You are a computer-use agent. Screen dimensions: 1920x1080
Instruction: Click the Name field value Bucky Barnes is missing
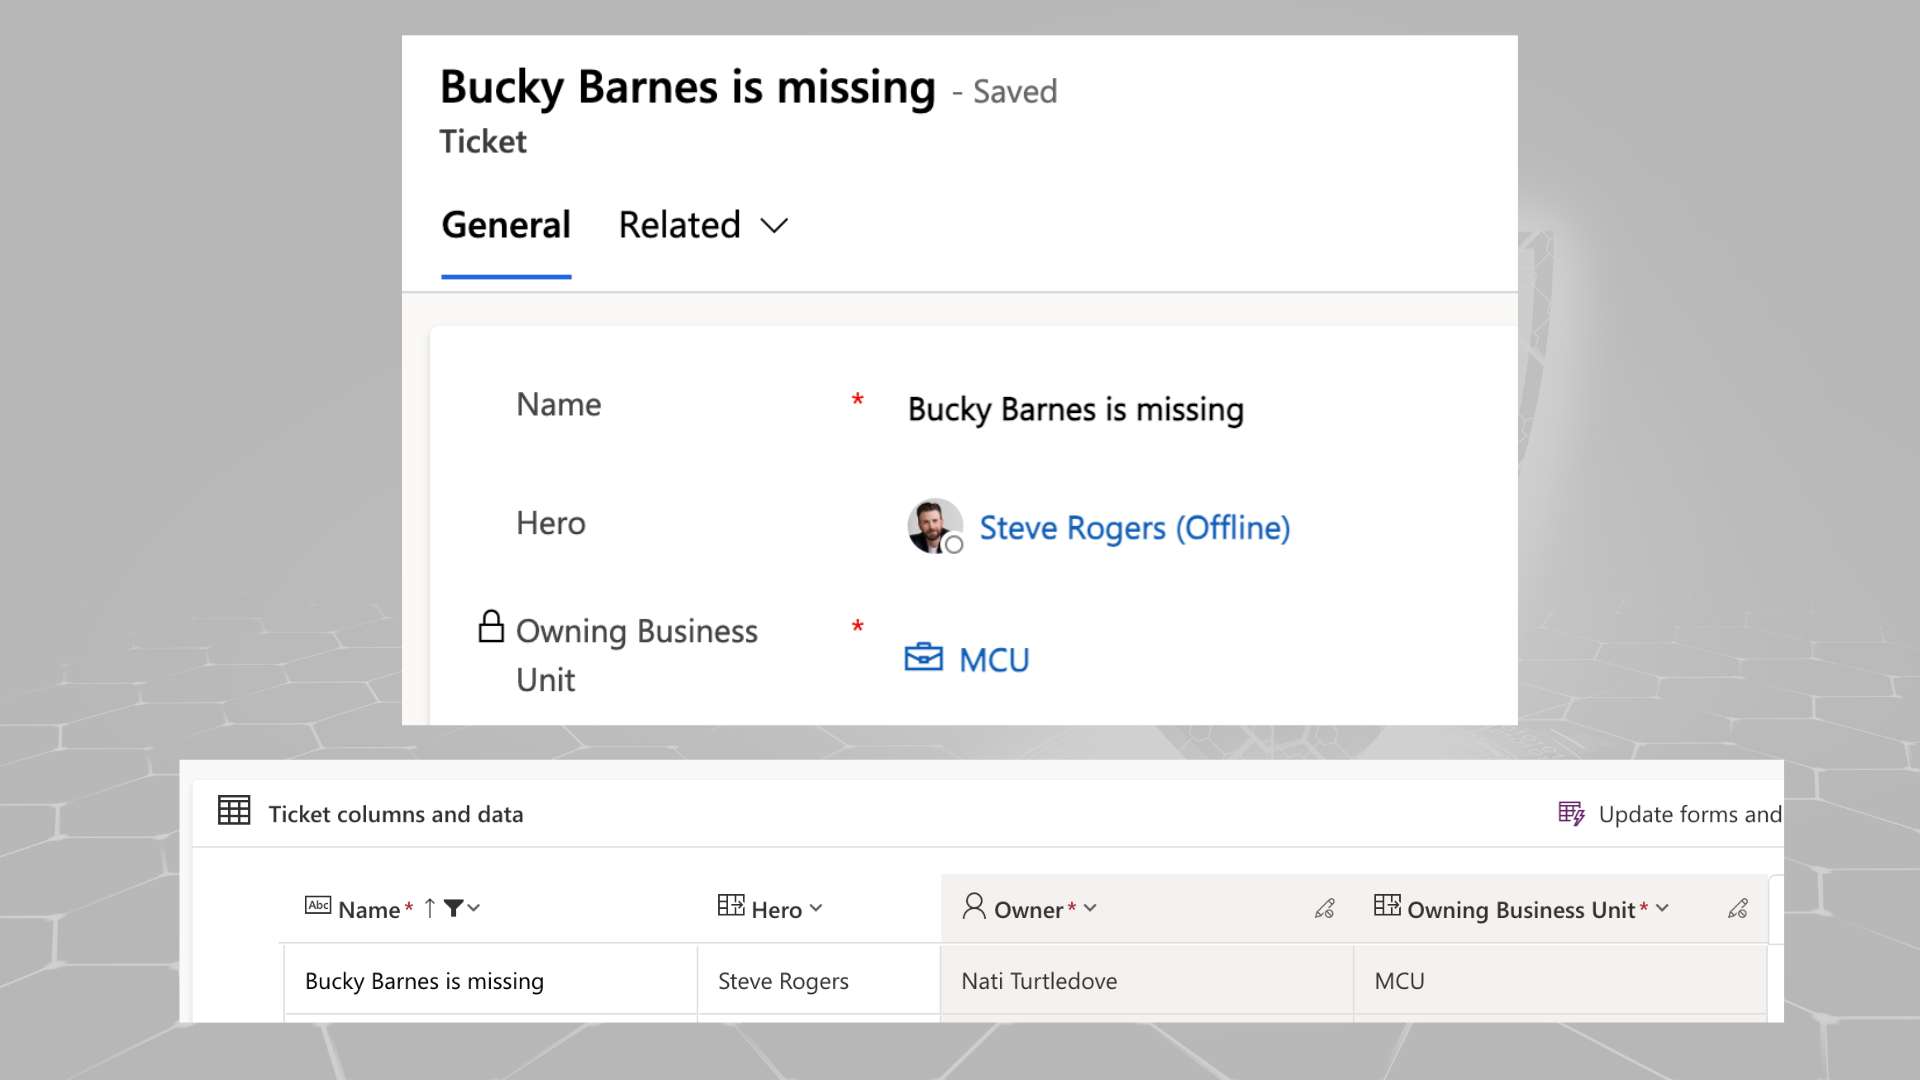tap(1076, 410)
